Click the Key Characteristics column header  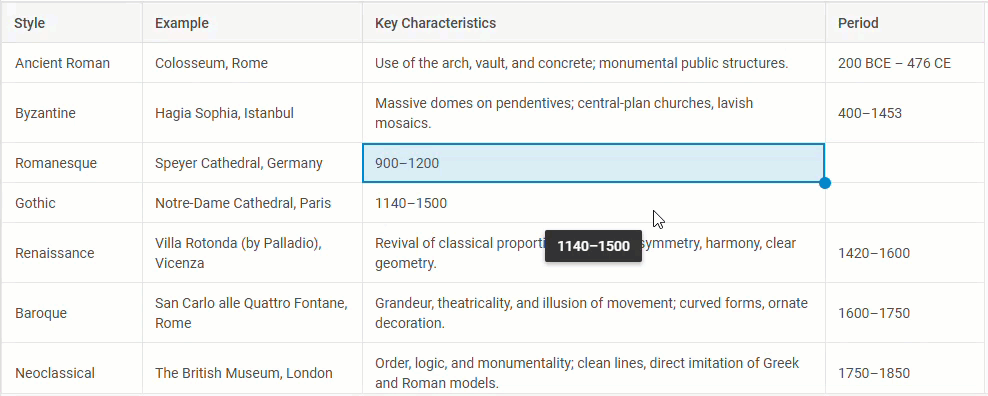coord(594,23)
